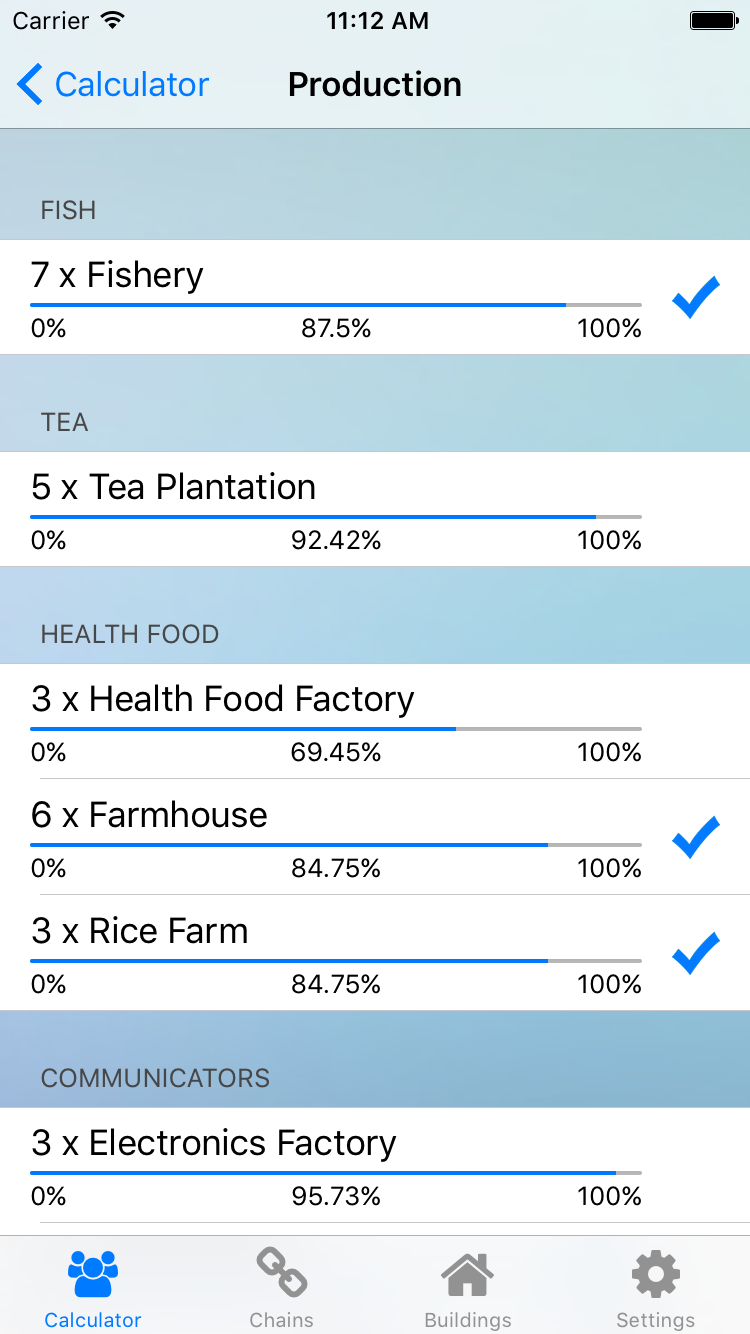
Task: Tap the Wi-Fi signal icon
Action: click(x=114, y=20)
